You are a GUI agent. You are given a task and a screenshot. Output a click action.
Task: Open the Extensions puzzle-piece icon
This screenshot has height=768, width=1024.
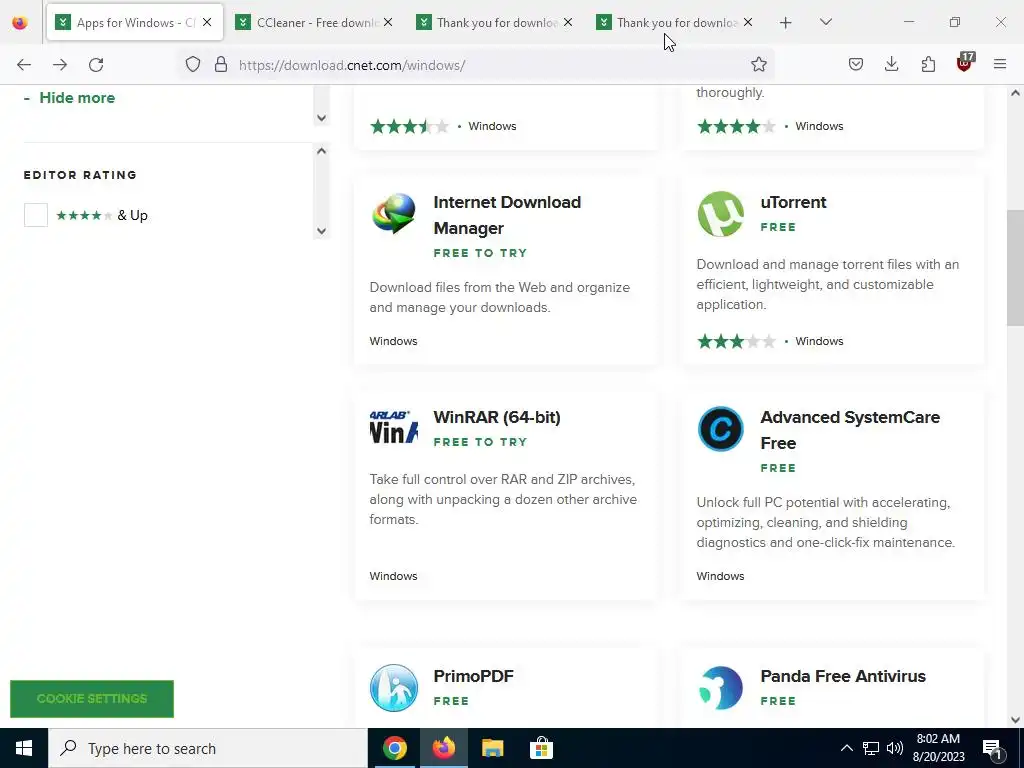928,64
